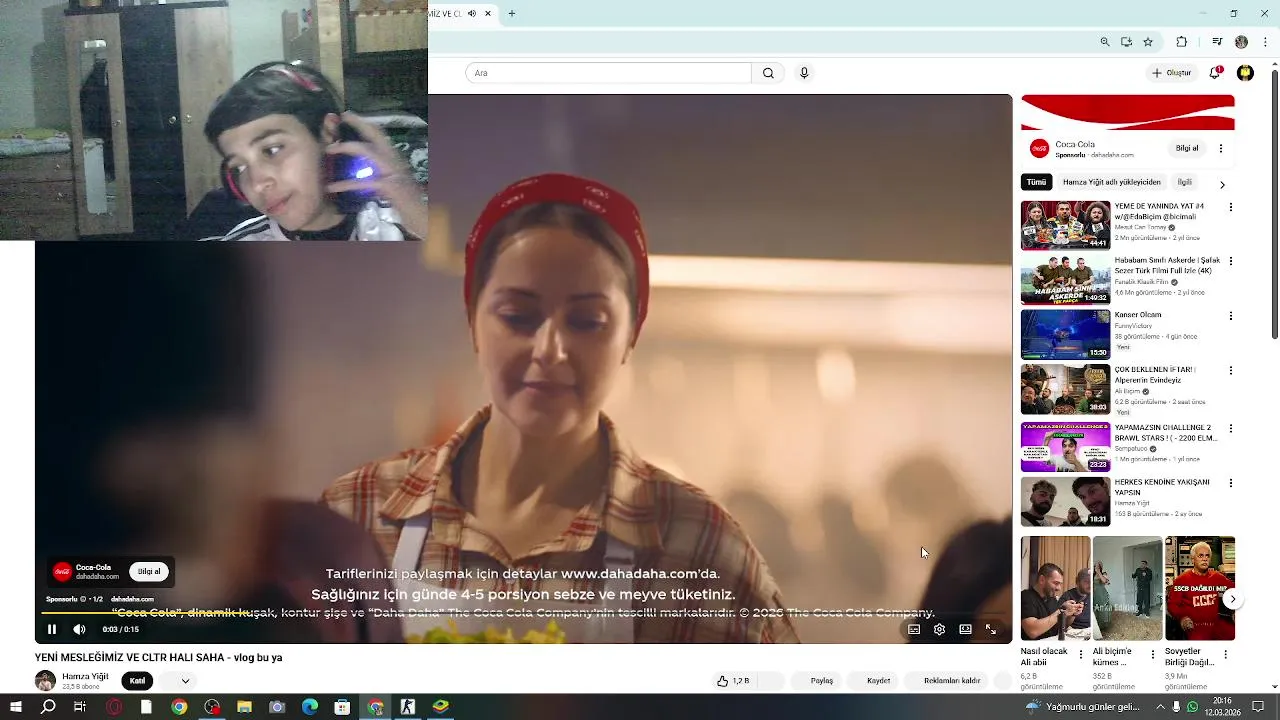
Task: Open Microsoft Edge from taskbar
Action: (310, 707)
